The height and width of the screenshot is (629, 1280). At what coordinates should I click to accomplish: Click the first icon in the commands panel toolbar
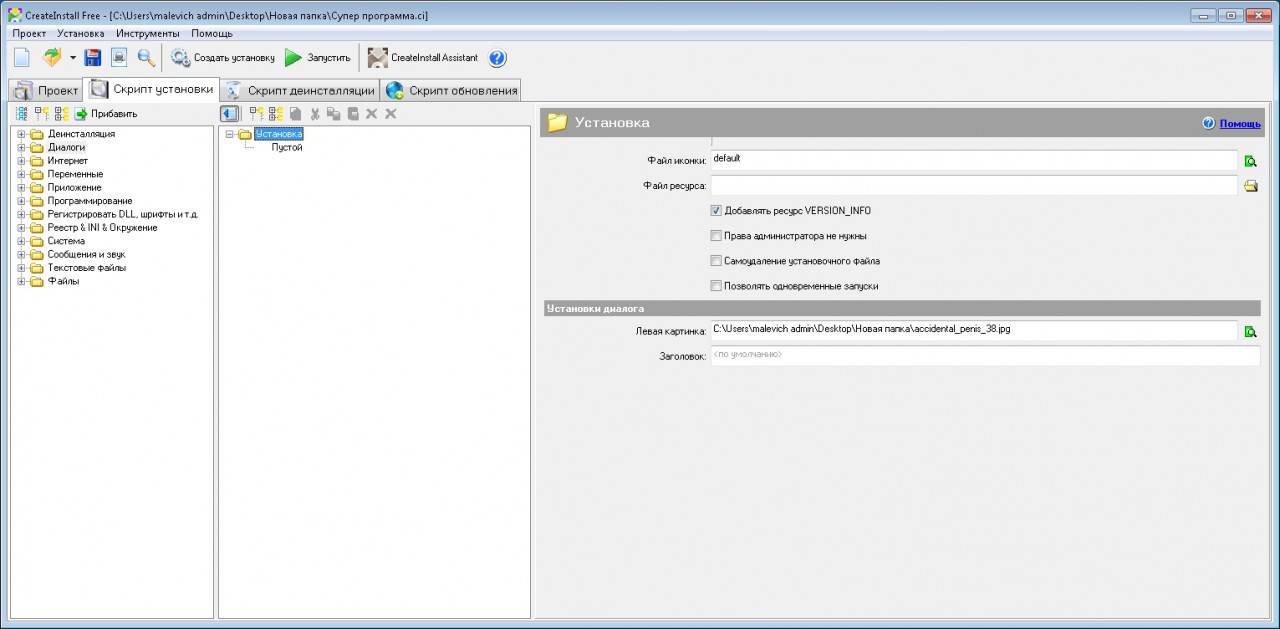[x=22, y=114]
